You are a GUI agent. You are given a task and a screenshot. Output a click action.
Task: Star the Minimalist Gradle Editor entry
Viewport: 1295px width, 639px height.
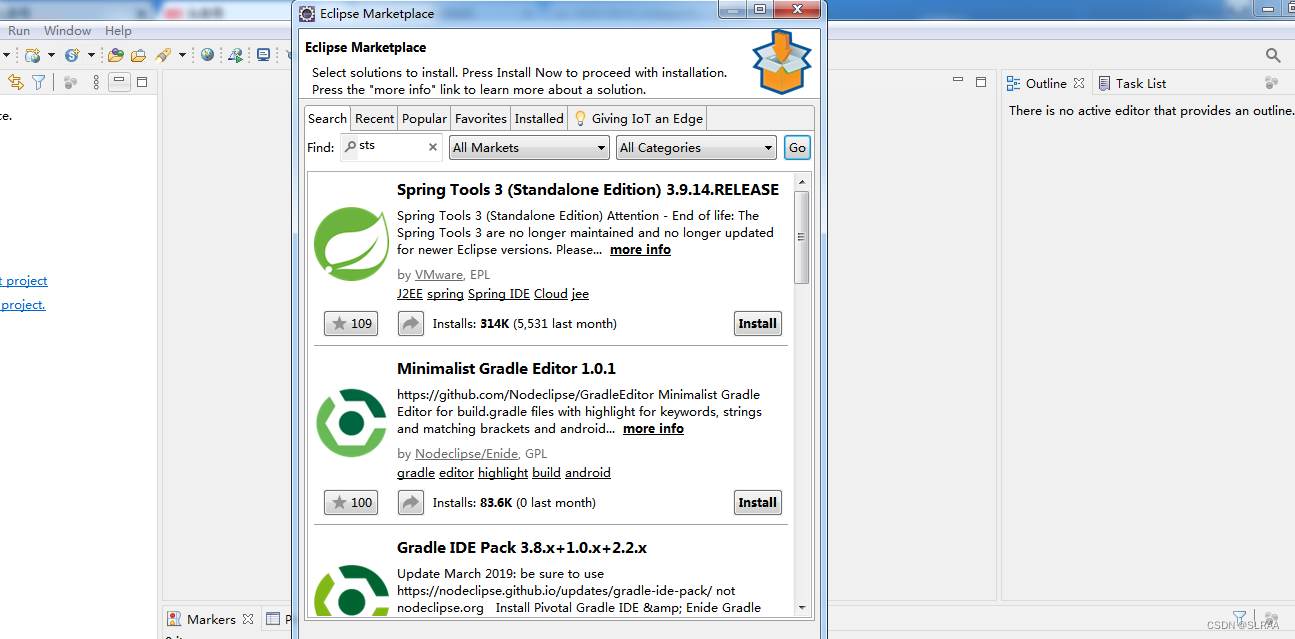[x=351, y=502]
